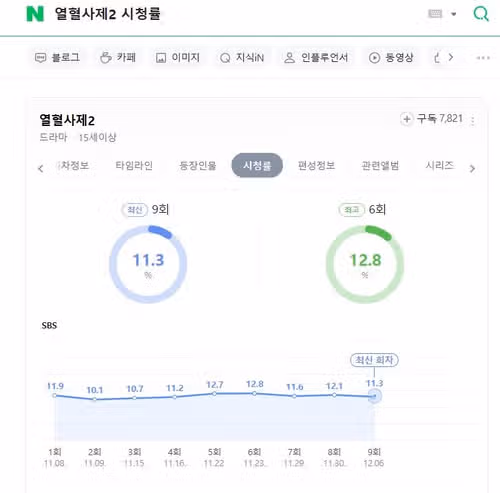Show more search categories with right chevron
500x493 pixels.
coord(451,57)
